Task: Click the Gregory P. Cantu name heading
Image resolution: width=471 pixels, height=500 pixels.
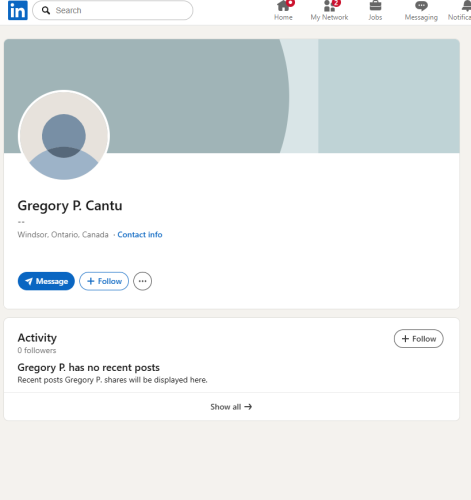Action: (x=70, y=206)
